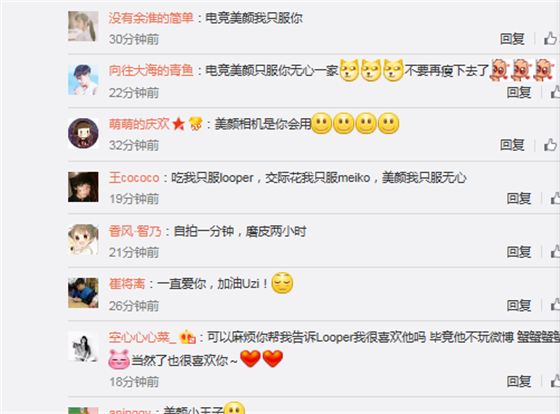Image resolution: width=560 pixels, height=414 pixels.
Task: Like 崔将离's 加油Uzi comment
Action: 555,305
